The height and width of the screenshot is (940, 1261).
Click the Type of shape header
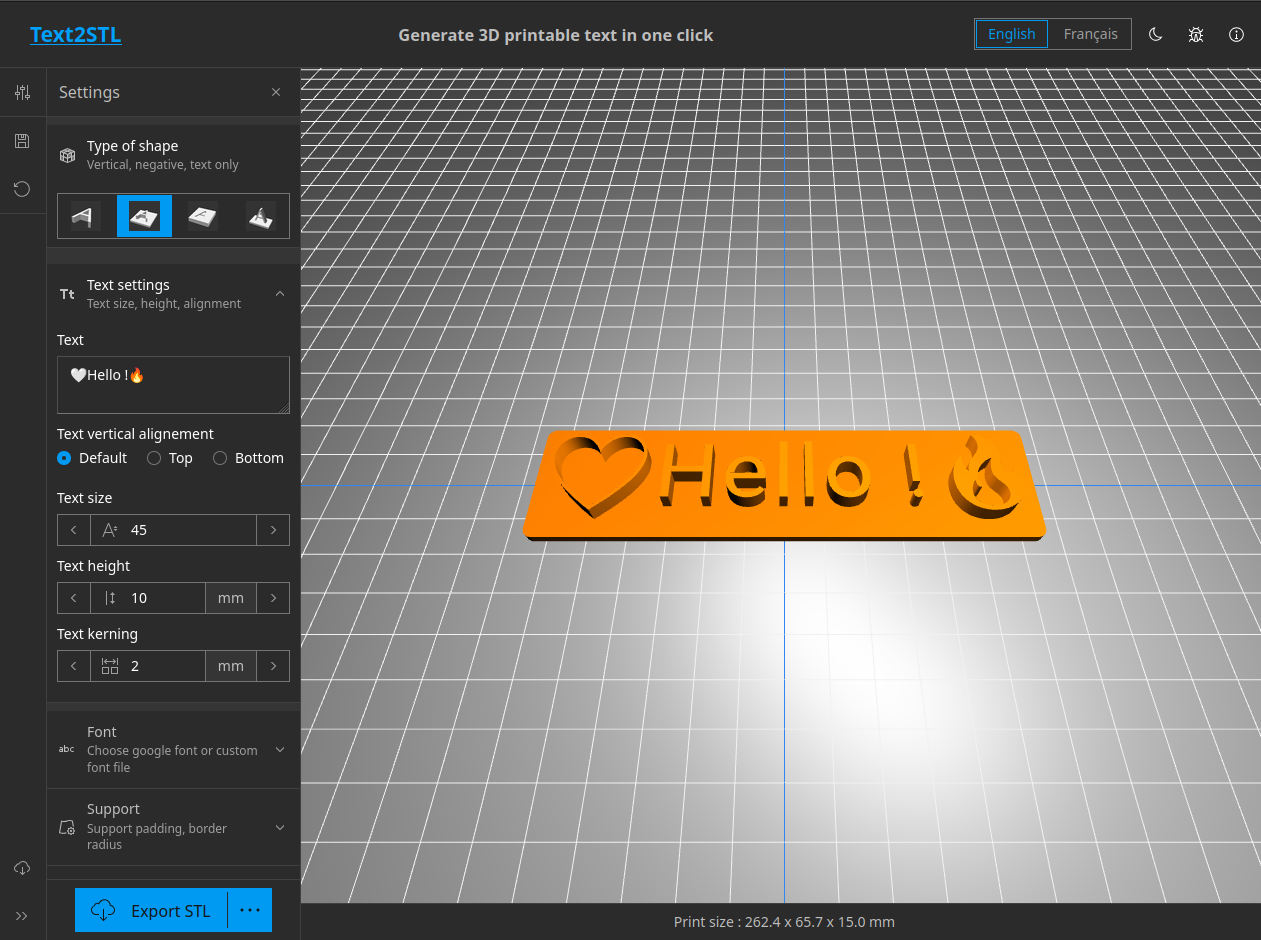tap(173, 155)
